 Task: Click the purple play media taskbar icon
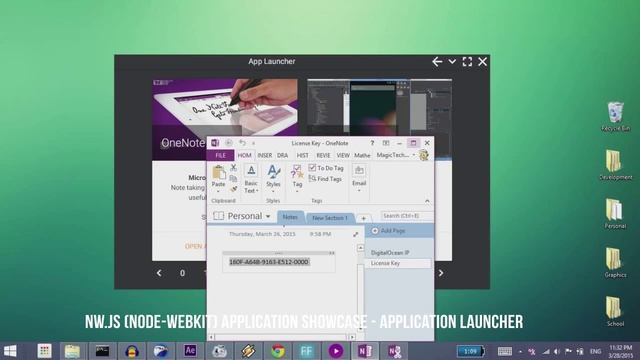[336, 351]
